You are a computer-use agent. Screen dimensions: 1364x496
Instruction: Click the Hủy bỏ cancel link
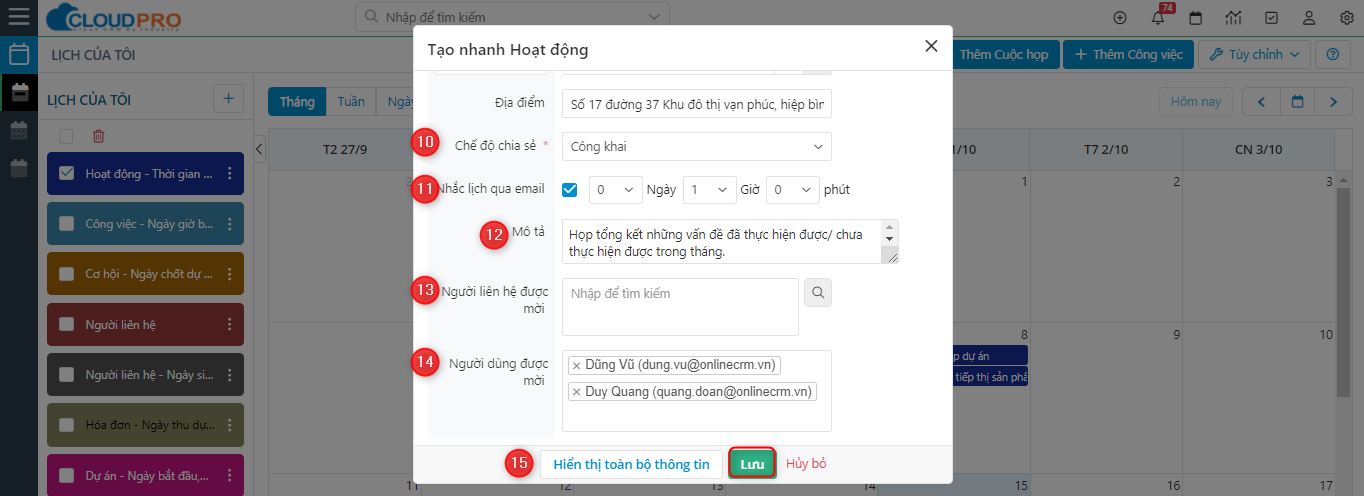tap(806, 464)
